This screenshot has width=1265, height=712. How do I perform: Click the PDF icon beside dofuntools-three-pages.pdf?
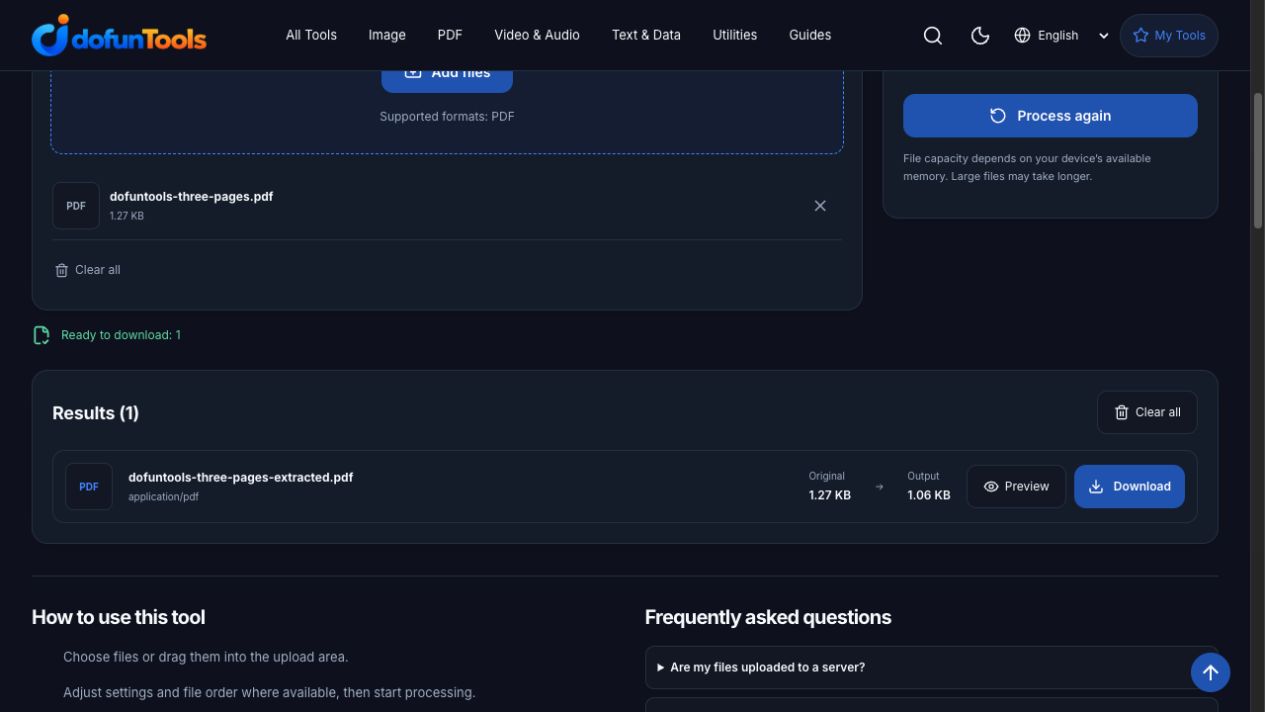[76, 206]
